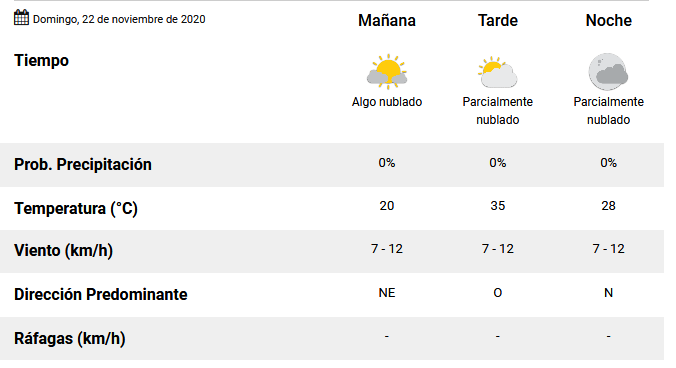Select the Noche column header

(x=608, y=20)
